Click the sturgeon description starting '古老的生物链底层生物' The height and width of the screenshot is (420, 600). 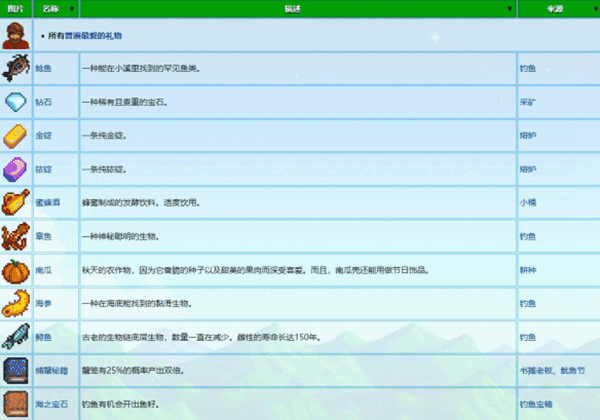[202, 337]
